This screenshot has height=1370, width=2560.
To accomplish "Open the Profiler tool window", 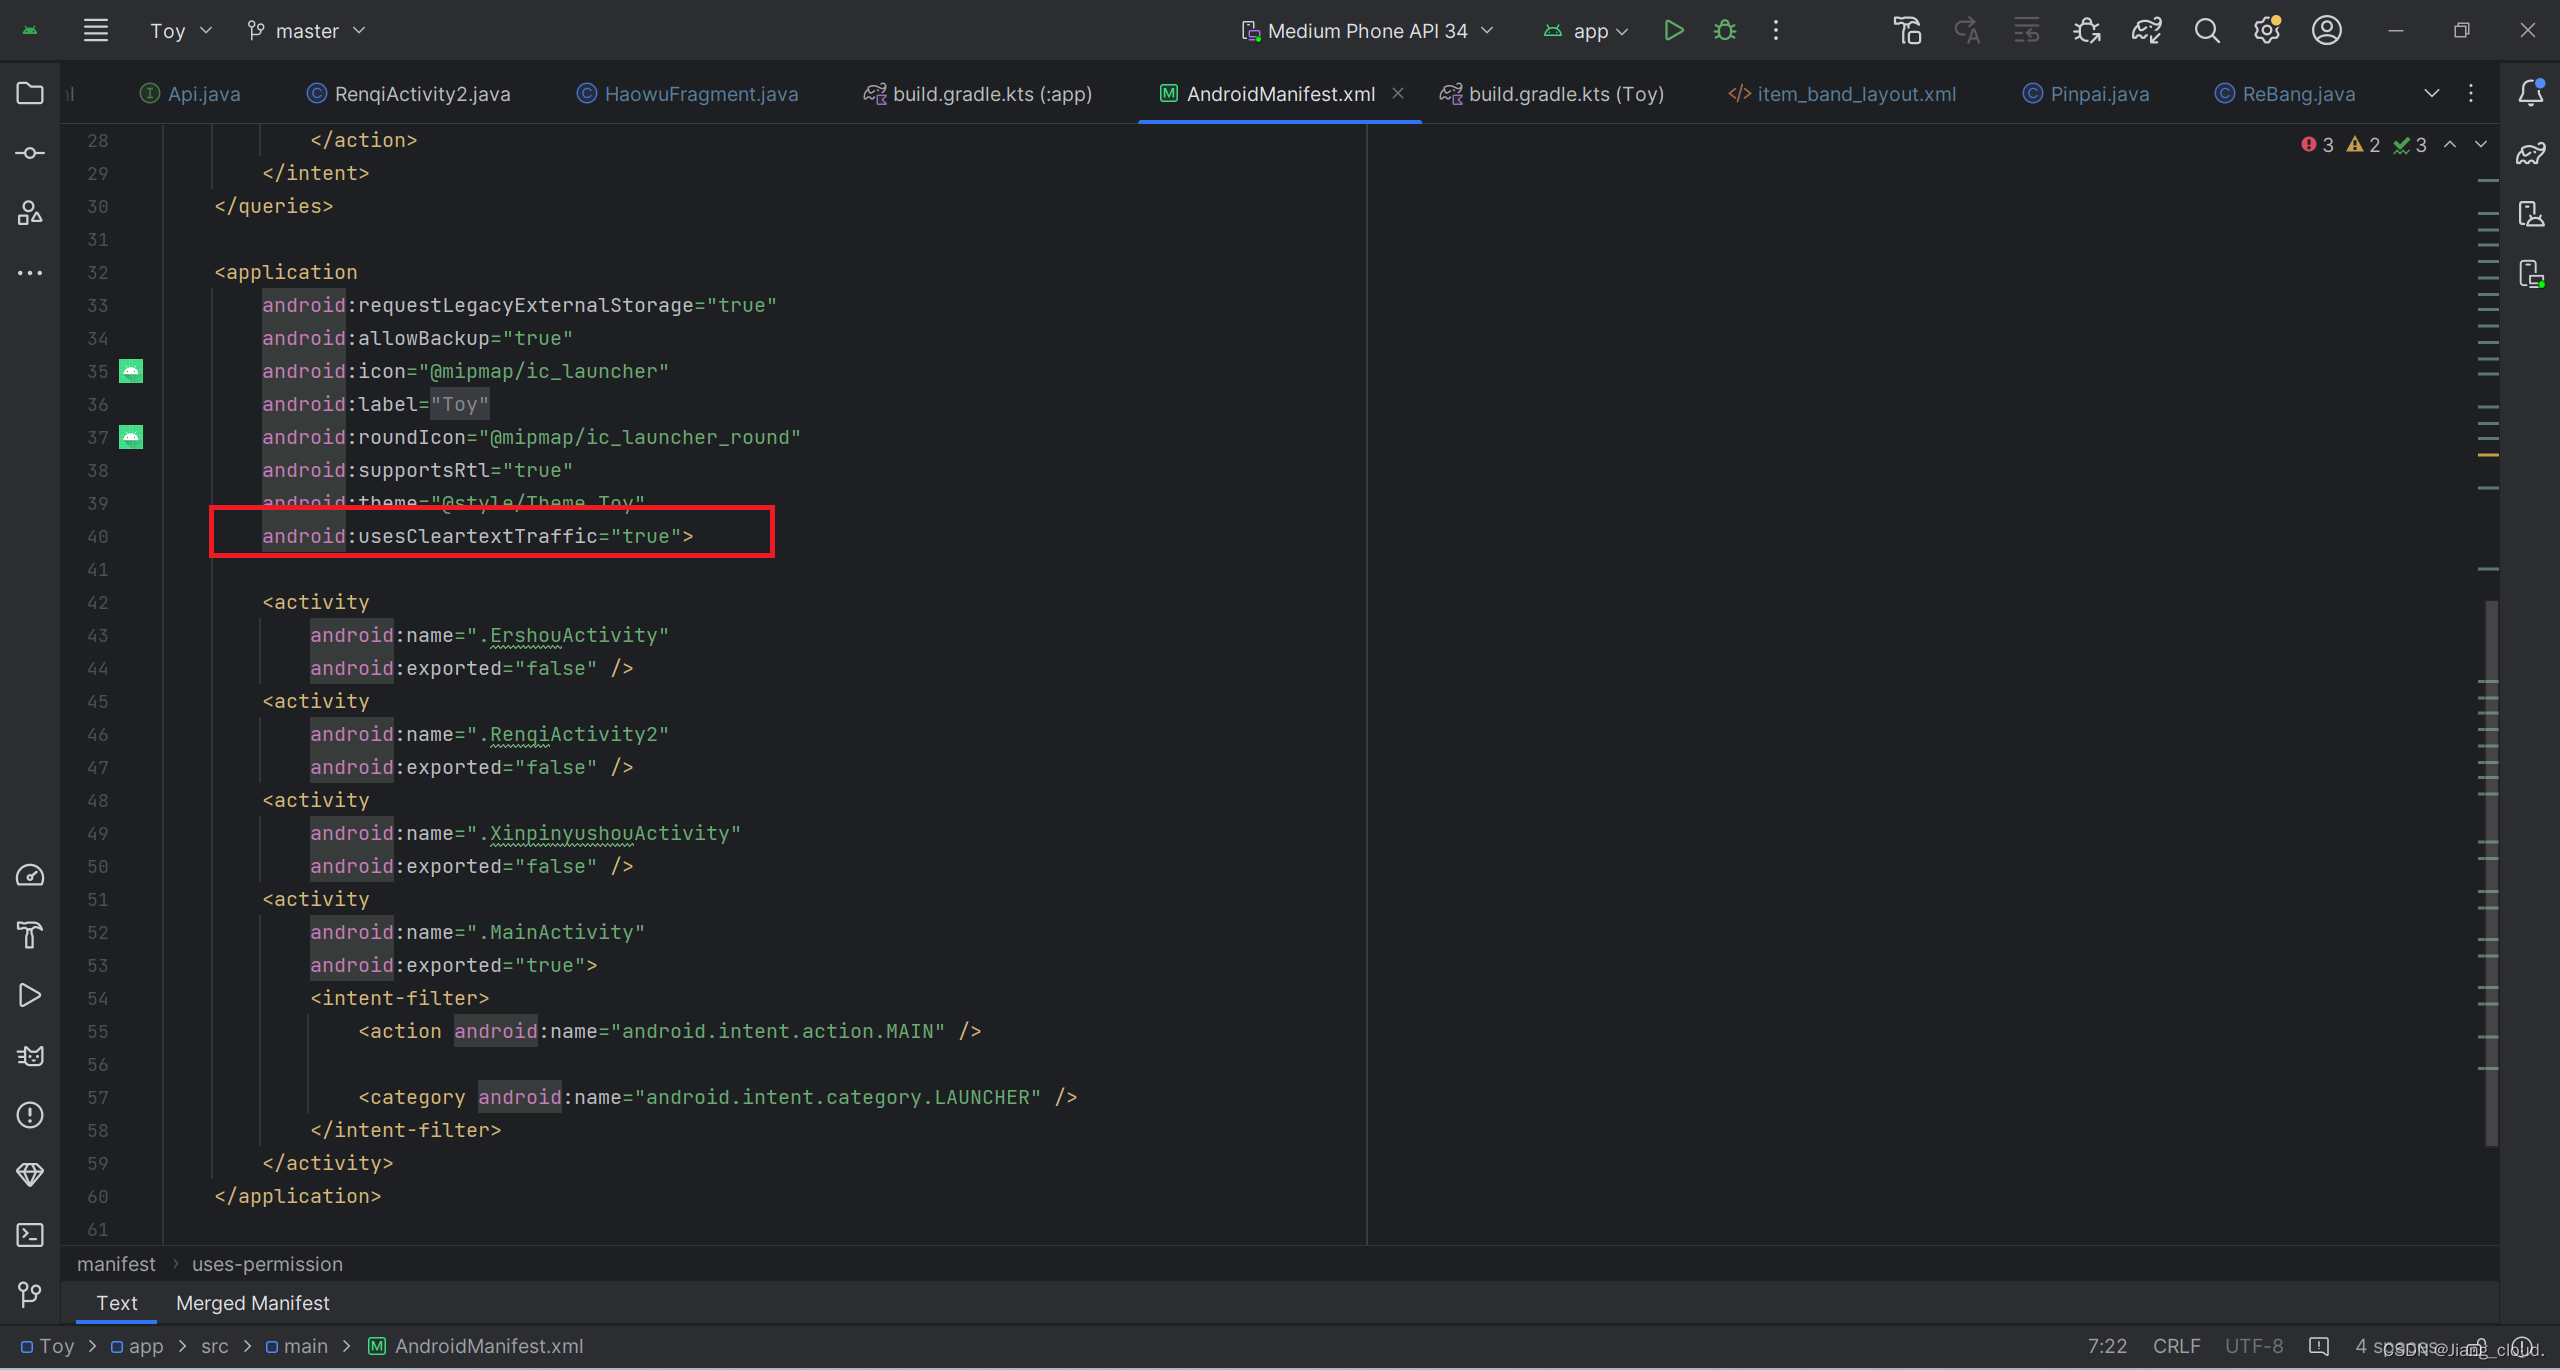I will point(29,875).
